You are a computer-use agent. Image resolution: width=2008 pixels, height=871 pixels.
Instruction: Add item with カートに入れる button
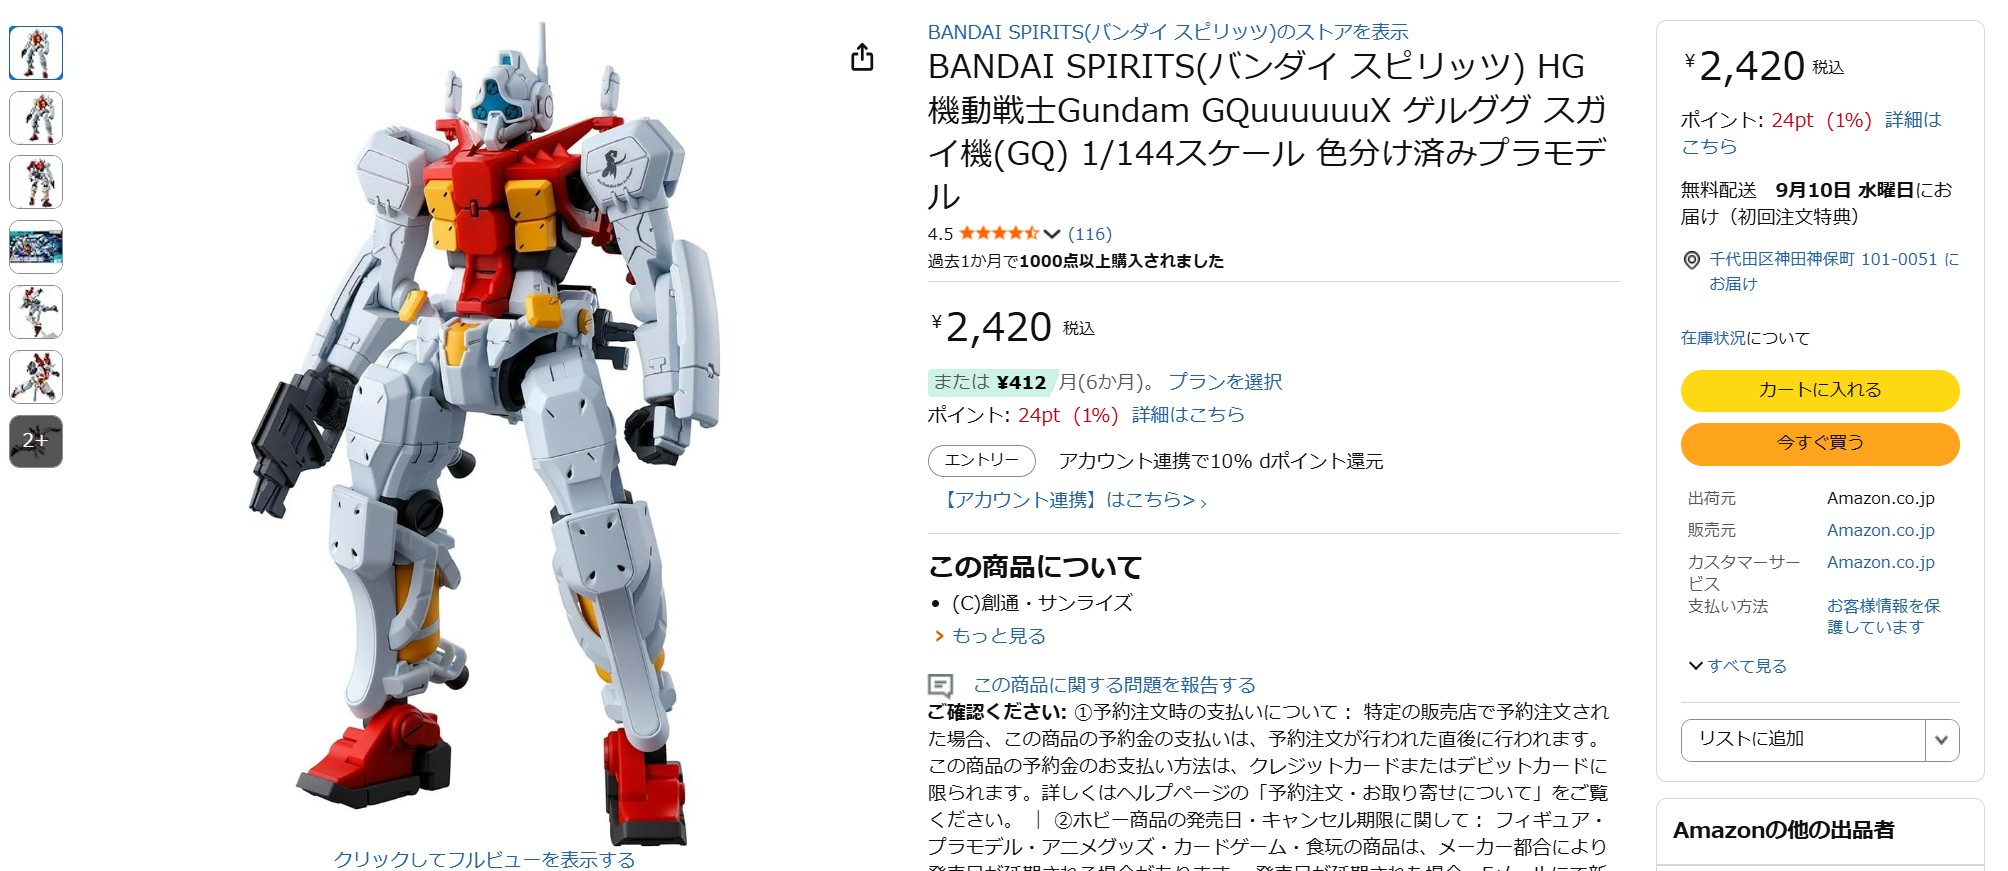(1820, 390)
